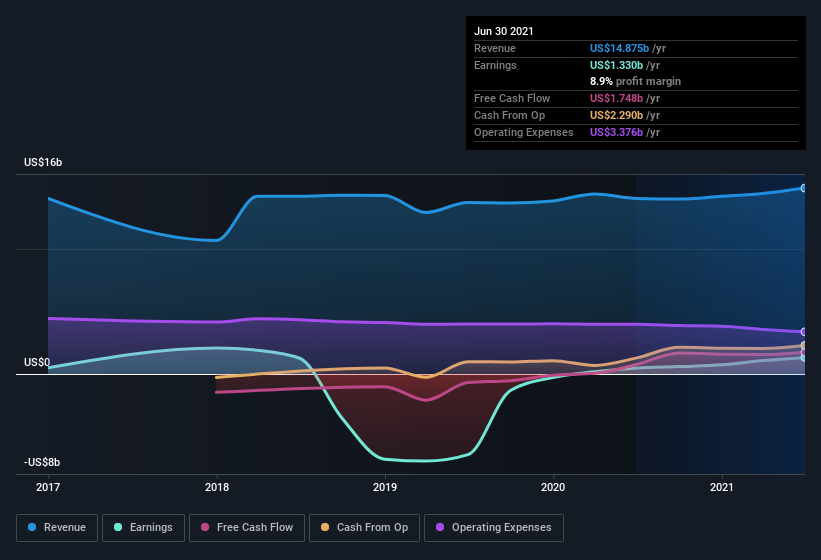Click the Cash From Op label in tooltip
This screenshot has width=821, height=560.
pos(509,115)
